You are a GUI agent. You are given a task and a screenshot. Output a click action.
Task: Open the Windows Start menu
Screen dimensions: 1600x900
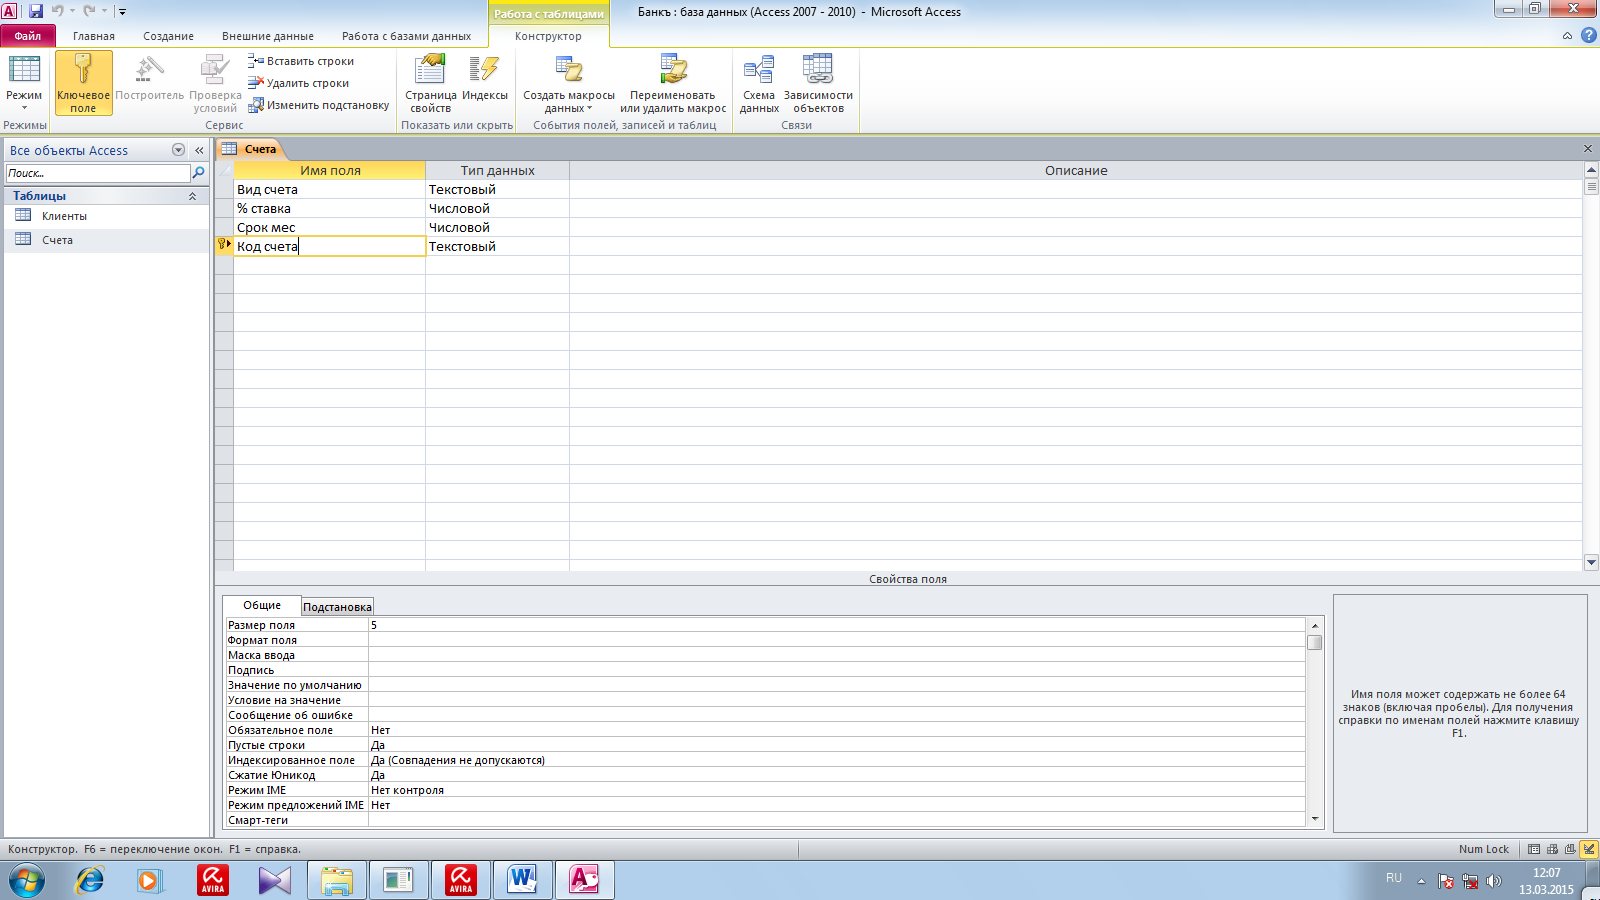pyautogui.click(x=27, y=880)
